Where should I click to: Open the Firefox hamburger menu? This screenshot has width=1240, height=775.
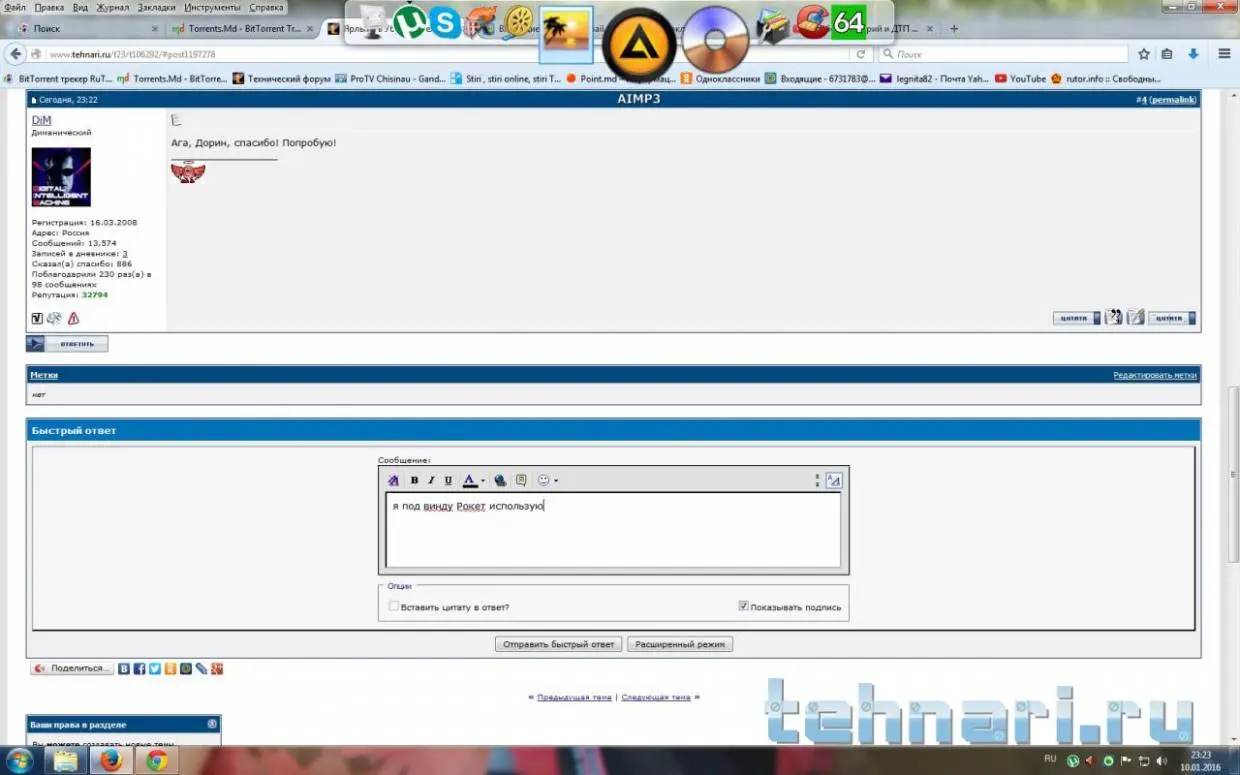coord(1224,54)
